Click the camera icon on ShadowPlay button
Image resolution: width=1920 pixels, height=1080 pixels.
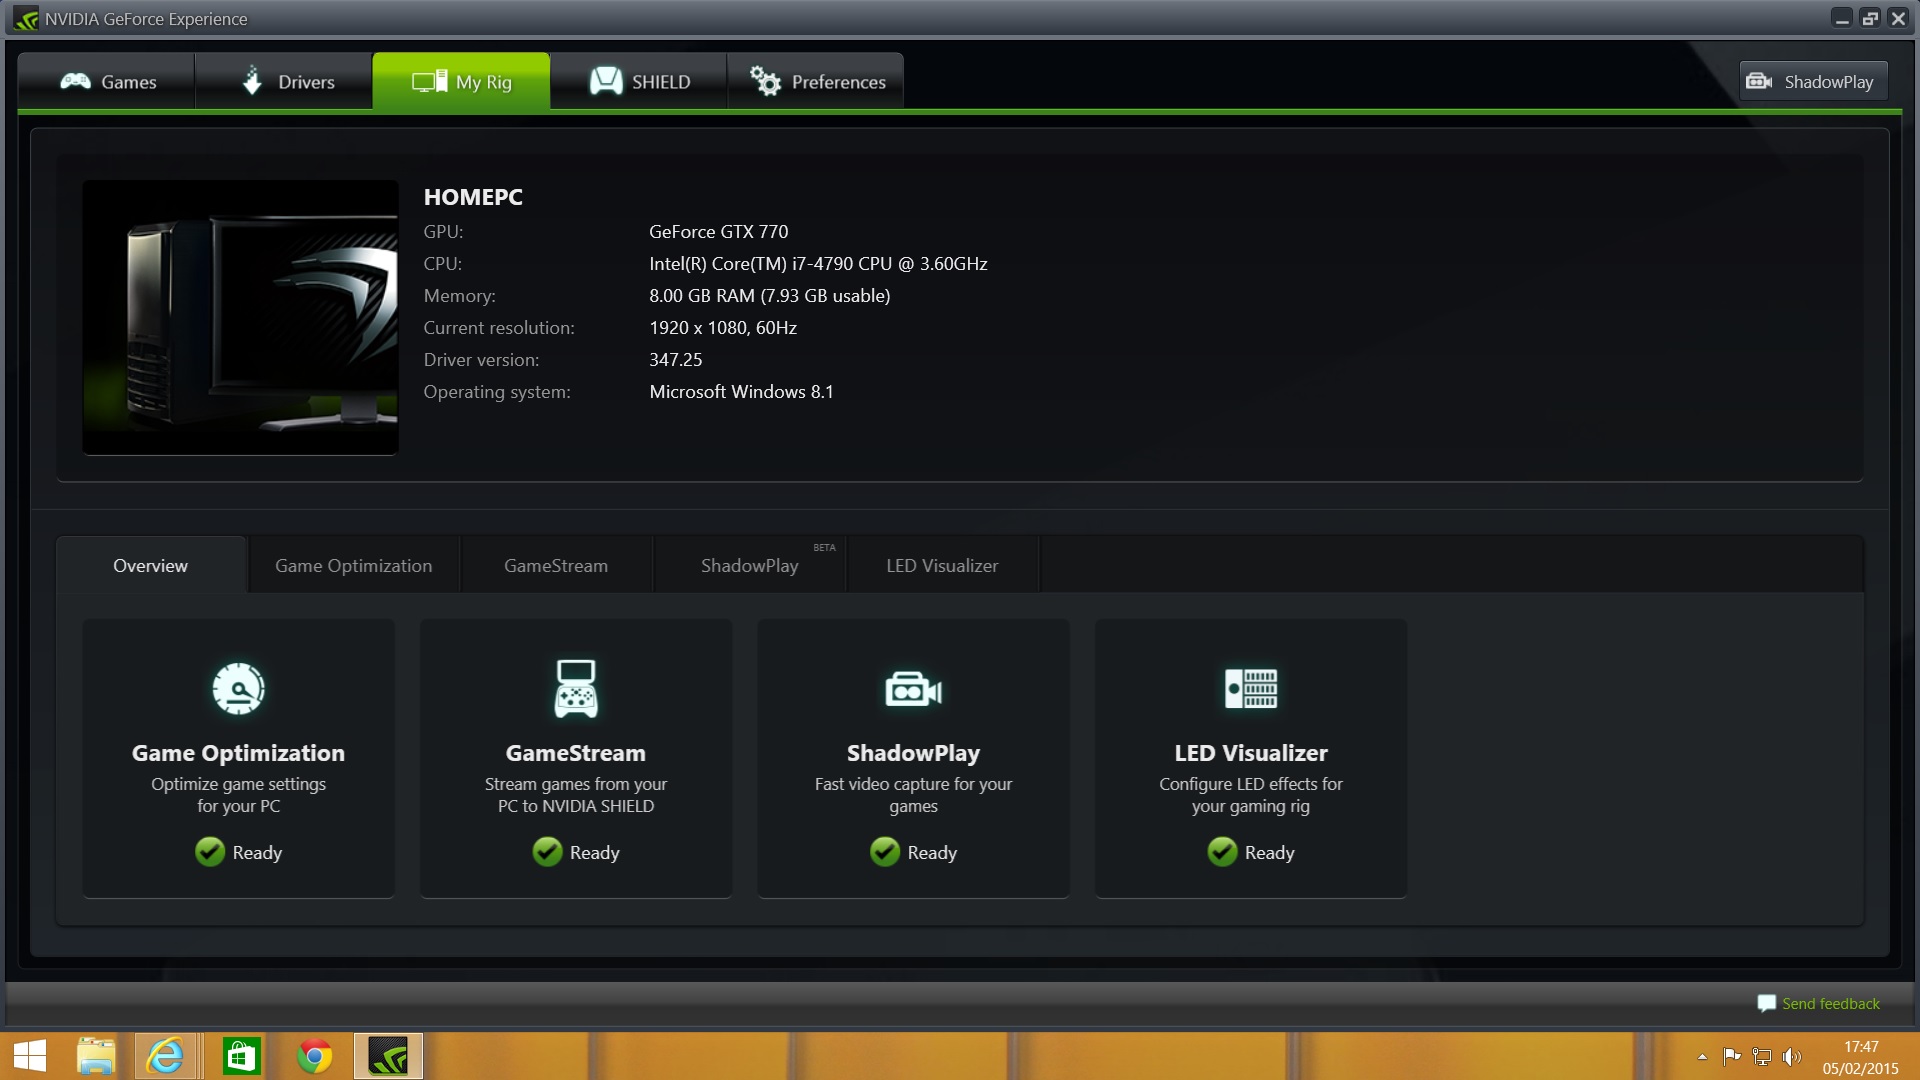click(x=1759, y=81)
